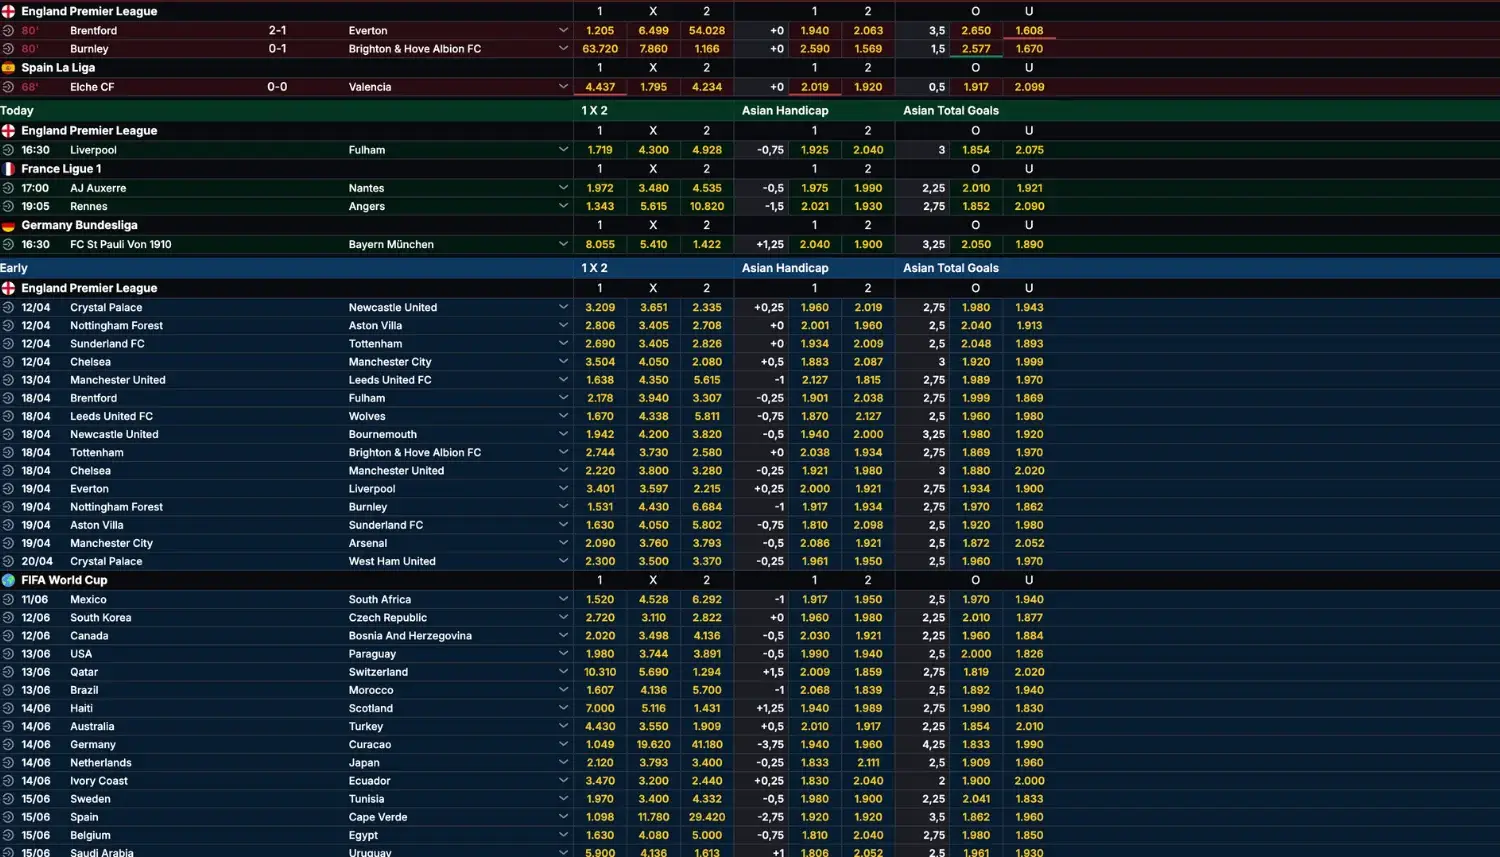Select the Today section header

17,111
